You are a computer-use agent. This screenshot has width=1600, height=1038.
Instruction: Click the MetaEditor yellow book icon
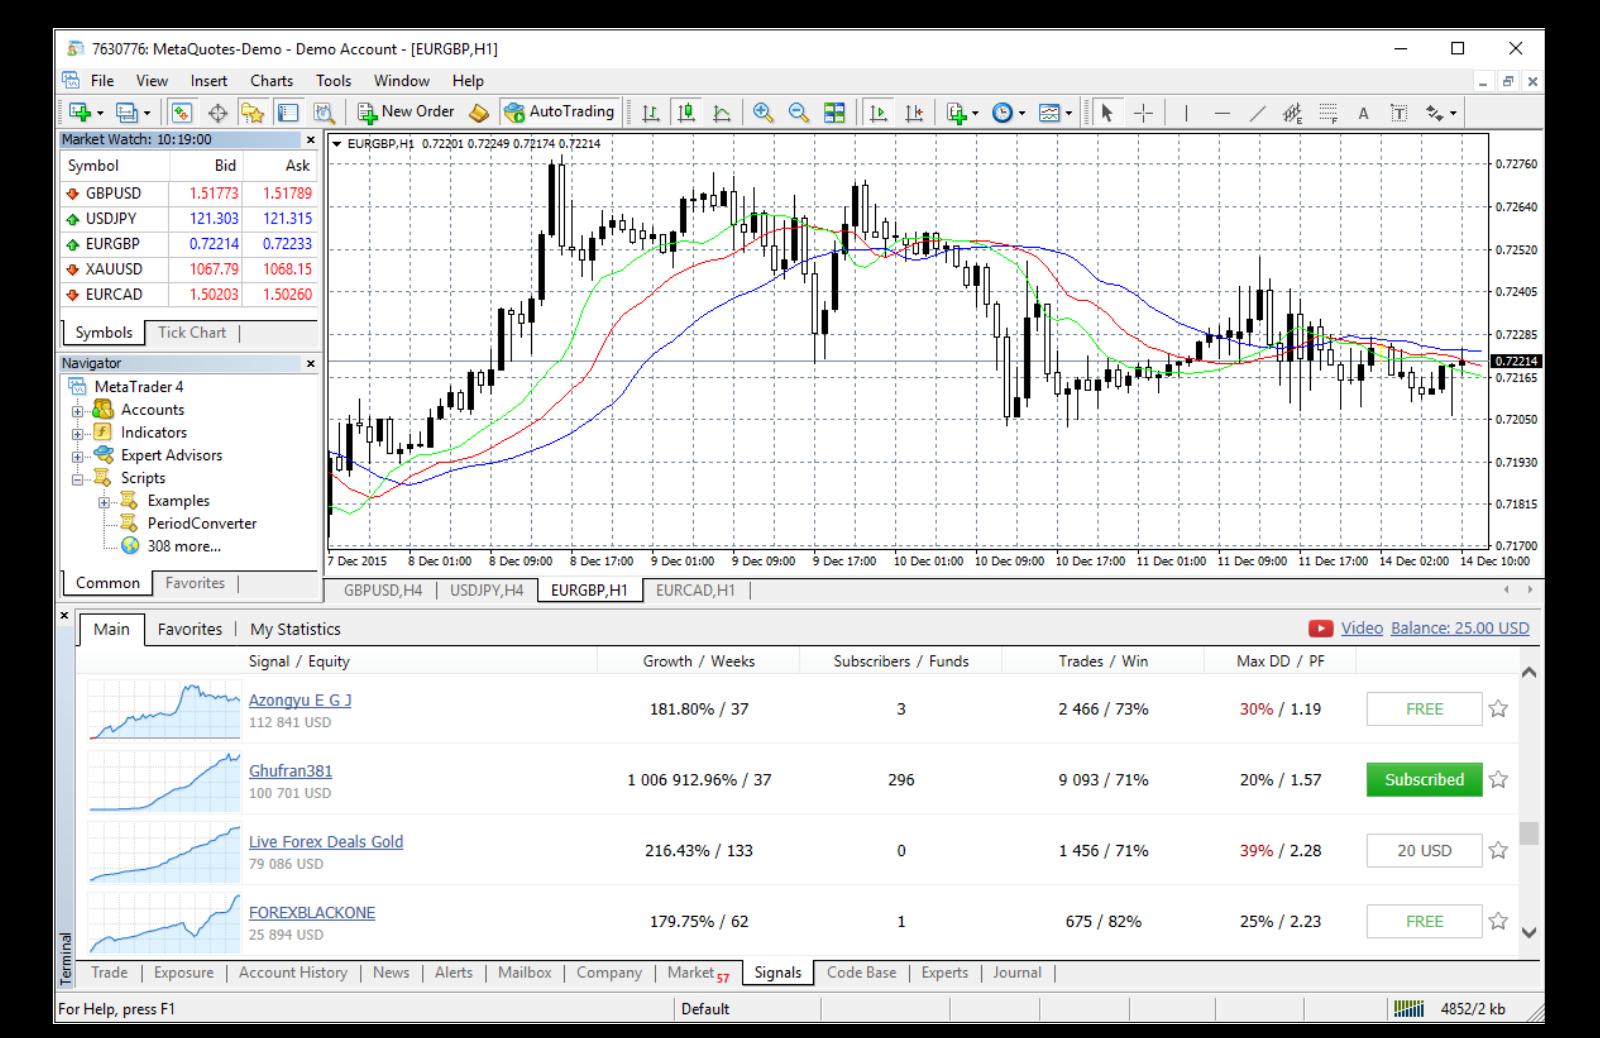(x=480, y=113)
